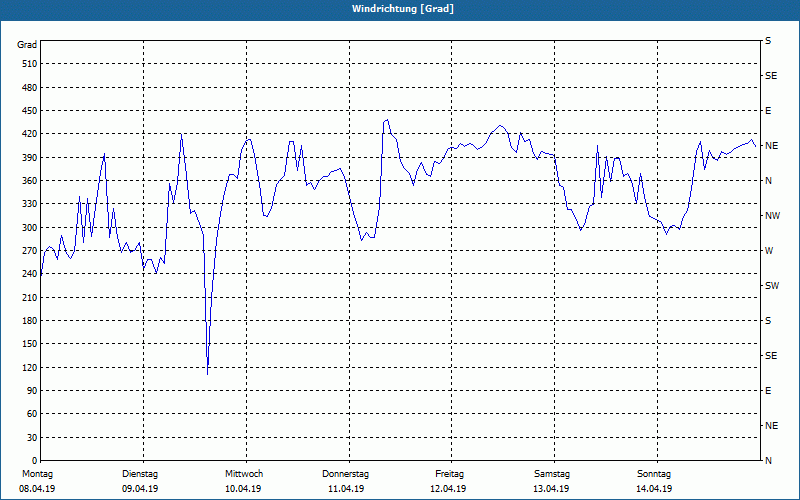Image resolution: width=800 pixels, height=500 pixels.
Task: Click the blue line's deepest dip near 110 degrees
Action: tap(208, 374)
